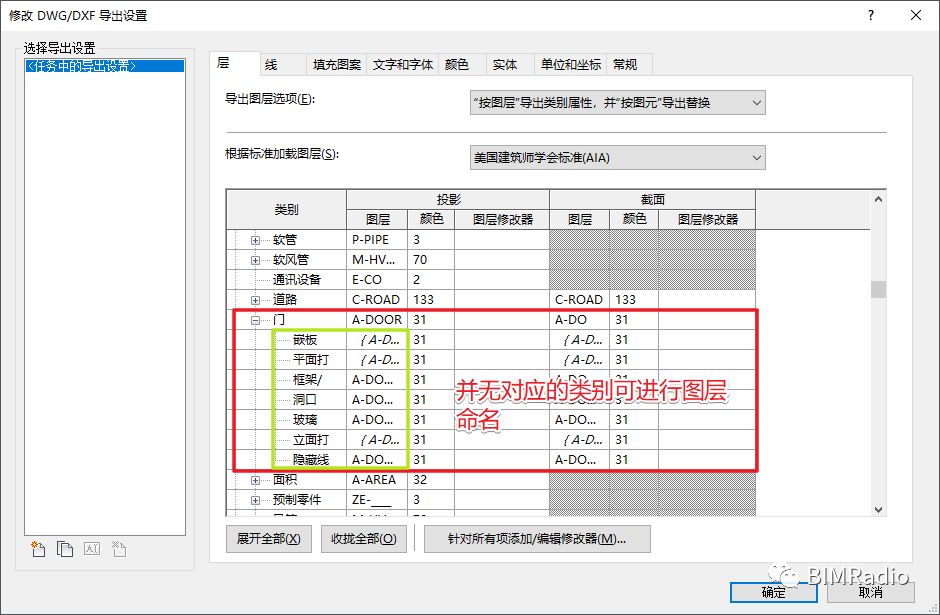Image resolution: width=940 pixels, height=615 pixels.
Task: Switch to the 填充图案 tab
Action: click(x=337, y=65)
